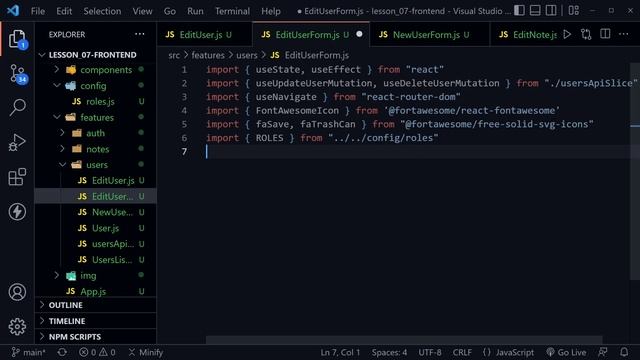Open the changes compare icon in editor toolbar
Viewport: 640px width, 360px height.
tap(586, 34)
